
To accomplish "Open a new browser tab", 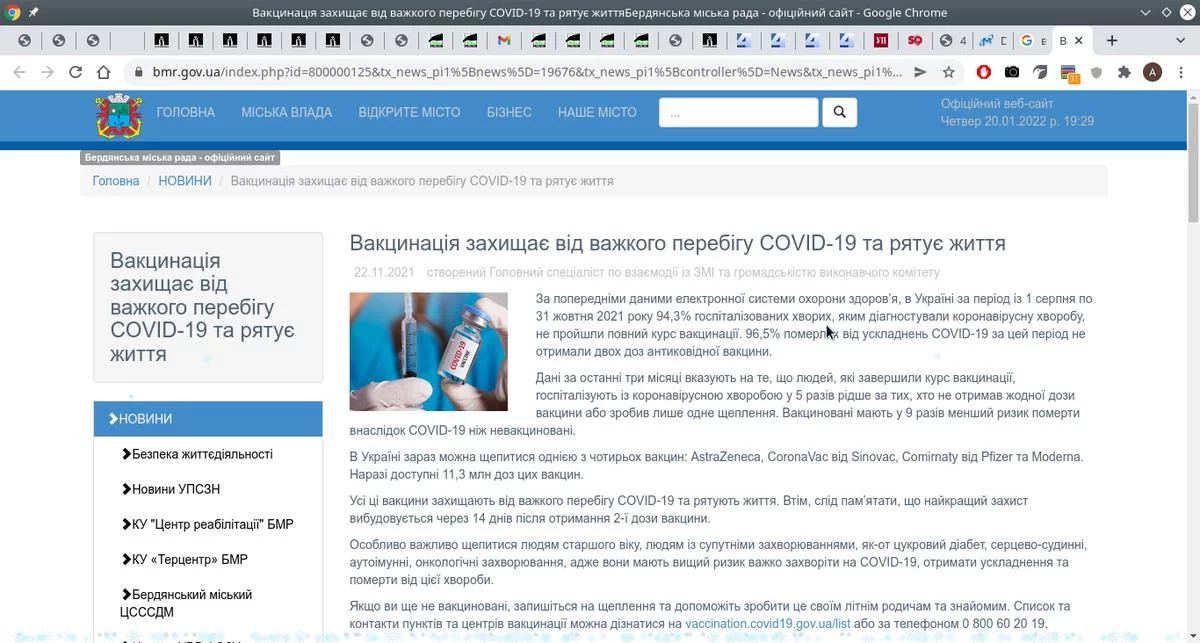I will tap(1111, 41).
